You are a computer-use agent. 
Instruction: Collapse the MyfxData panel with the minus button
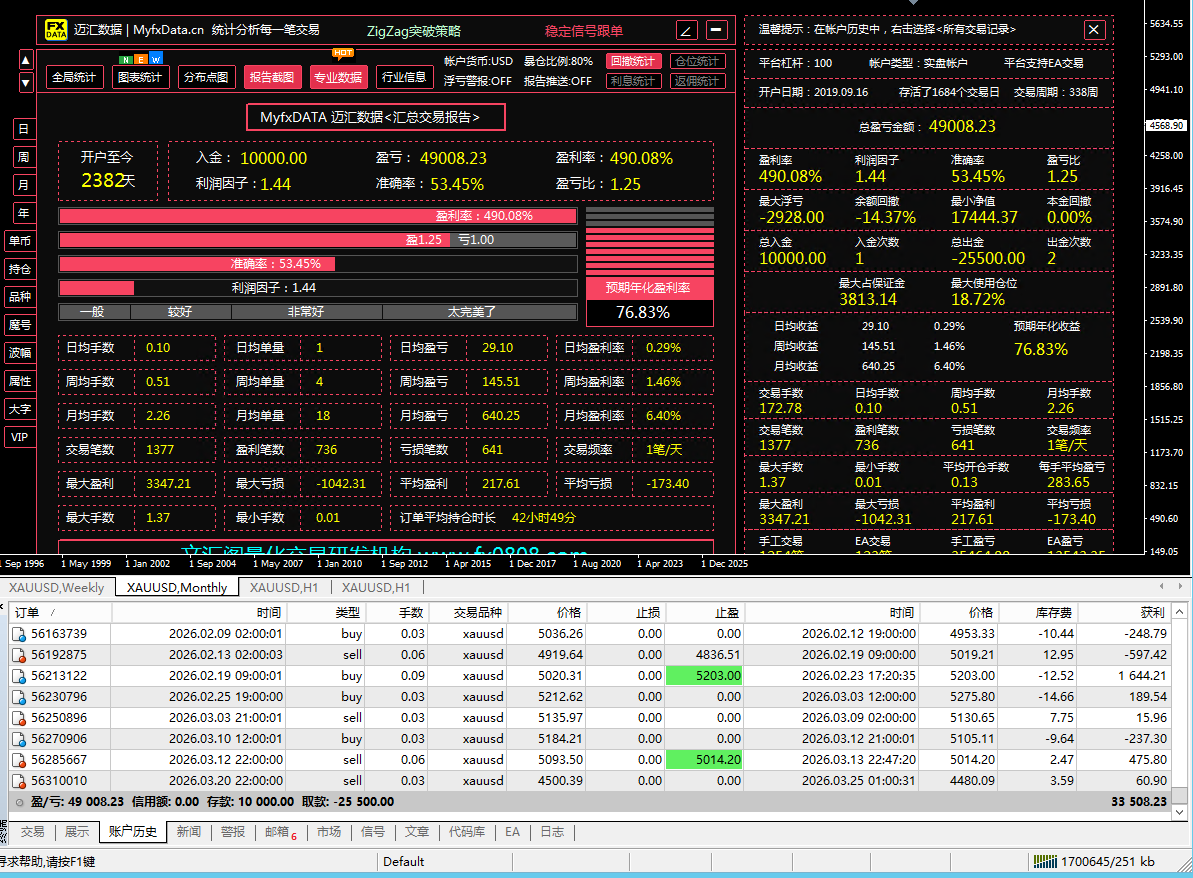717,30
